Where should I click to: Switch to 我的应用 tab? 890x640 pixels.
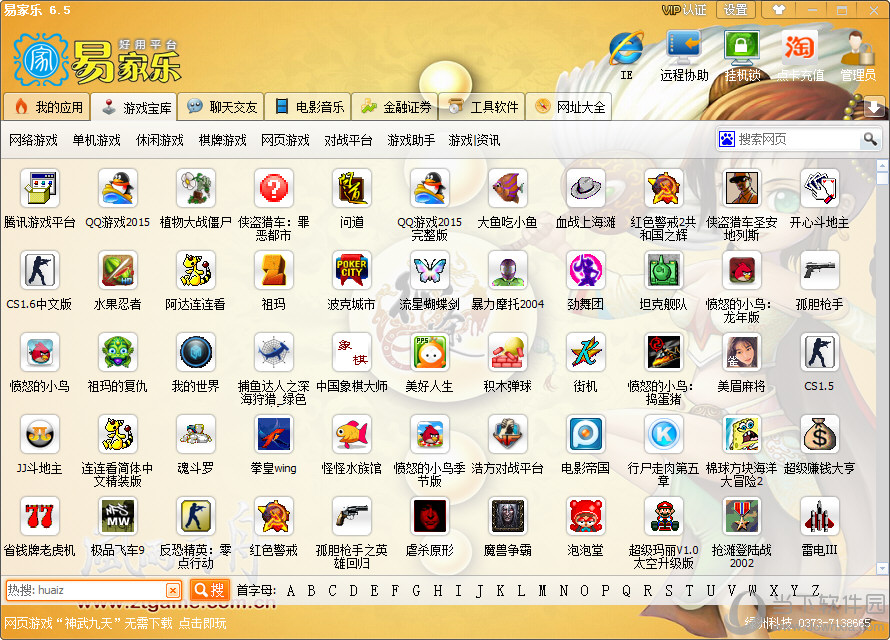pyautogui.click(x=47, y=107)
